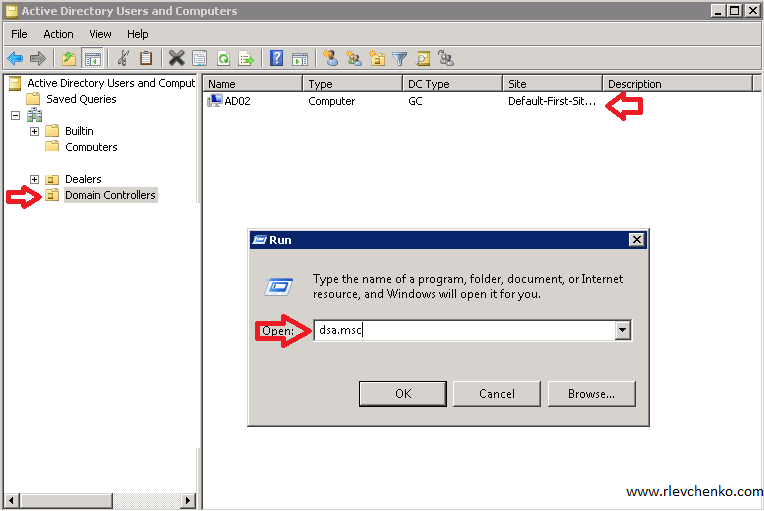Click the Find objects magnifier icon
Viewport: 764px width, 511px height.
pyautogui.click(x=422, y=58)
